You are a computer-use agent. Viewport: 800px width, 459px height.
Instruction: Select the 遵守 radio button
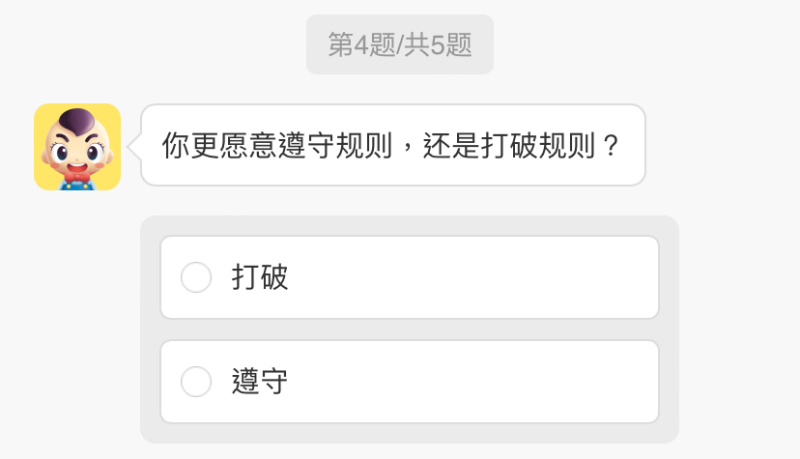(x=196, y=381)
